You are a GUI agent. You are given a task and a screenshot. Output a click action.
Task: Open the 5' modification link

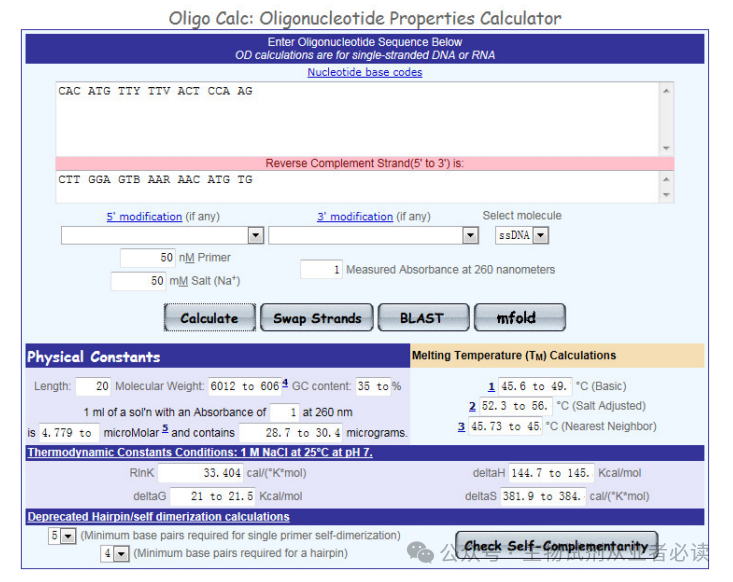tap(144, 216)
